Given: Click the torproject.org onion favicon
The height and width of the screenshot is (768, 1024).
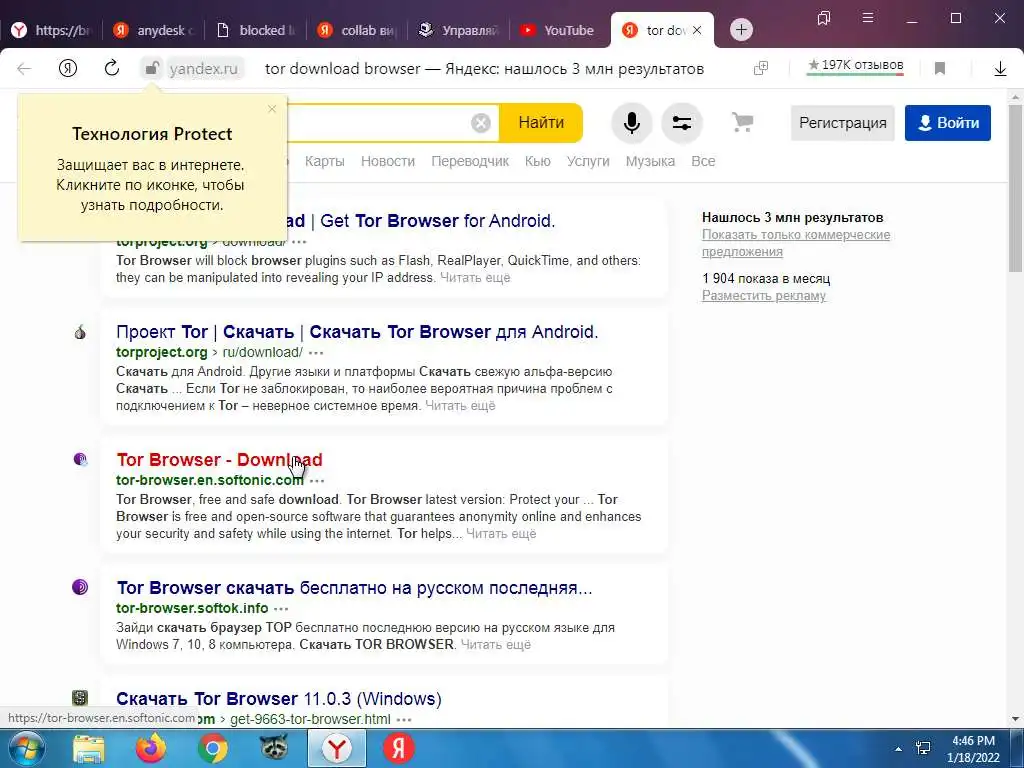Looking at the screenshot, I should (80, 332).
